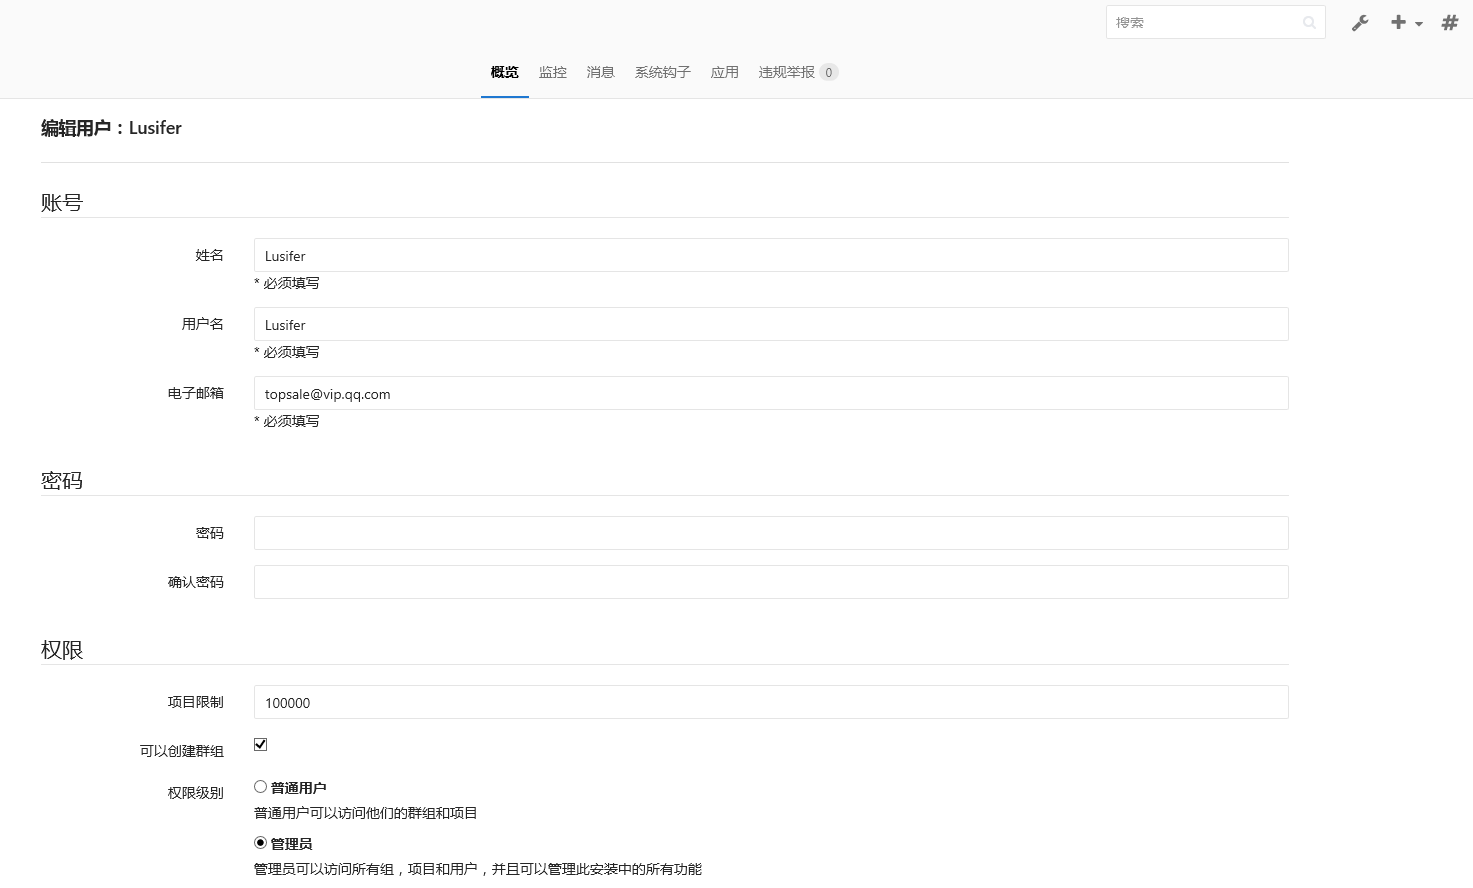1473x888 pixels.
Task: Click the heading 编辑用户：Lusifer
Action: [x=111, y=128]
